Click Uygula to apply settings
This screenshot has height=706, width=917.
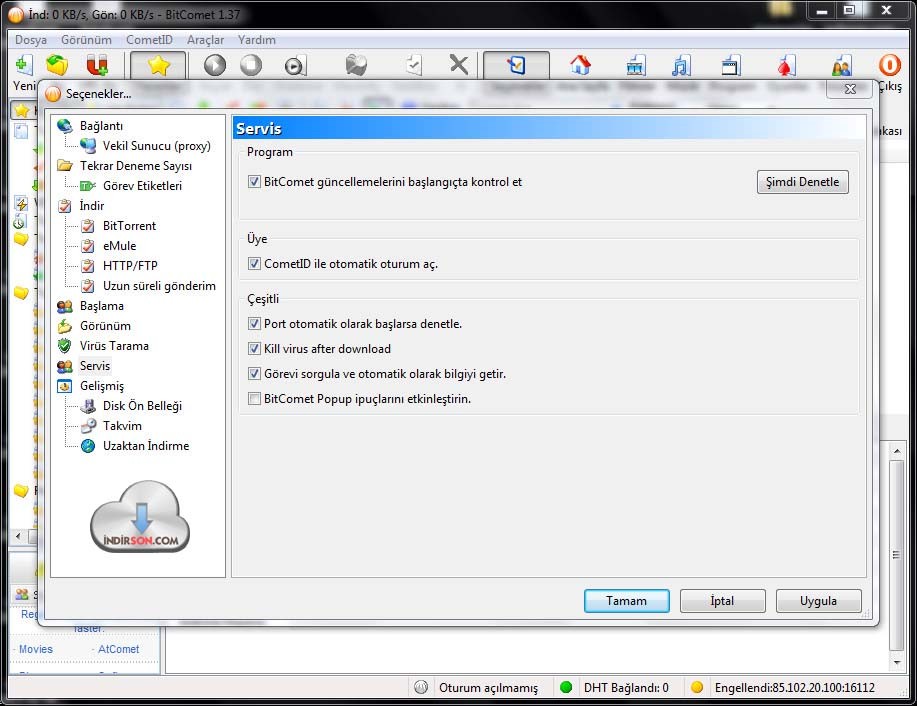point(818,601)
